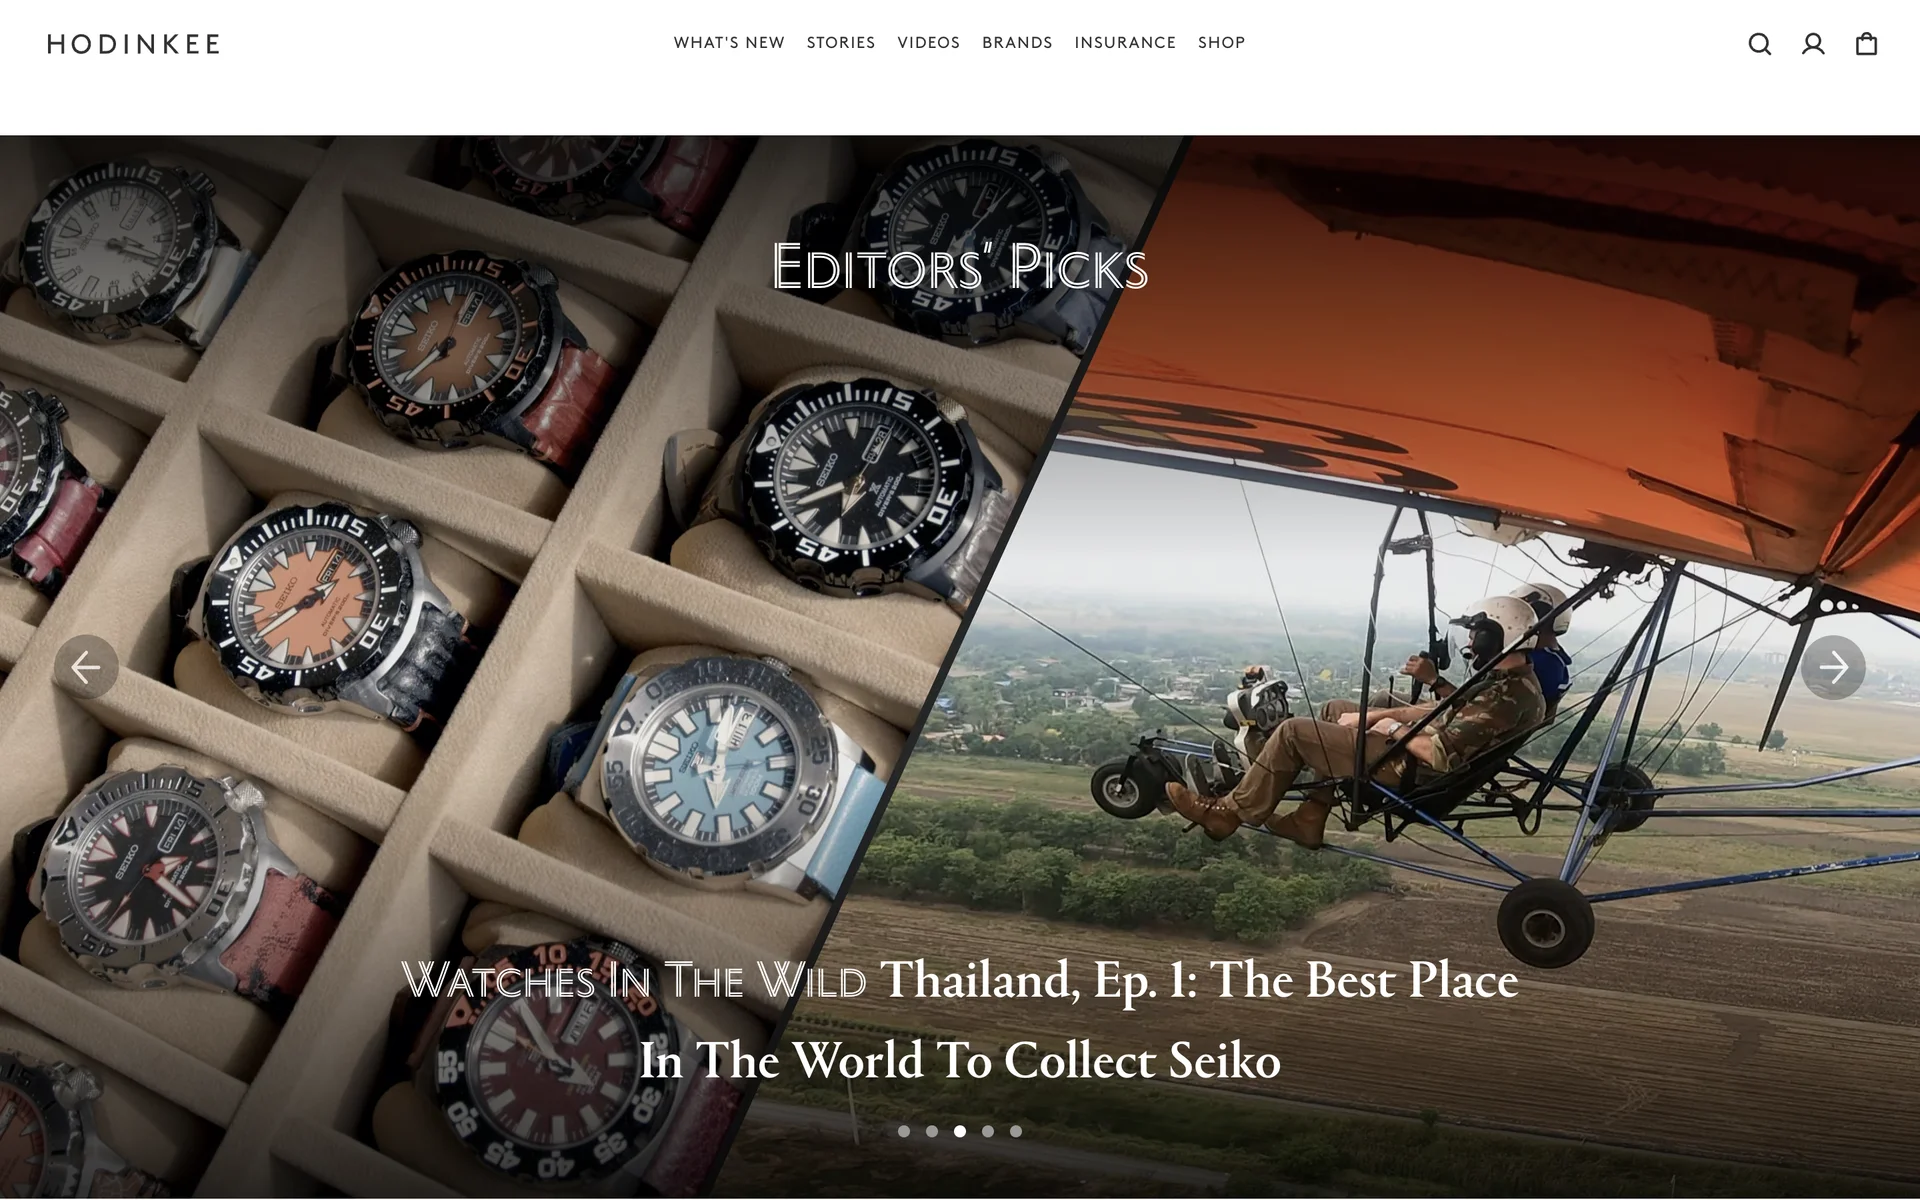The width and height of the screenshot is (1920, 1200).
Task: Open the search magnifier icon
Action: coord(1760,44)
